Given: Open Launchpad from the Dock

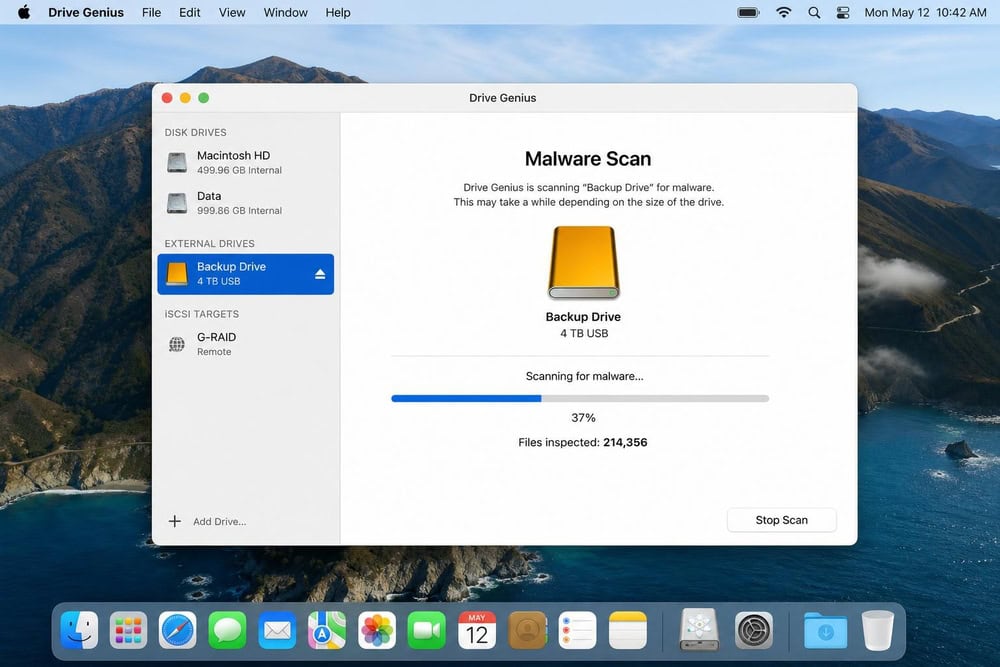Looking at the screenshot, I should point(128,630).
